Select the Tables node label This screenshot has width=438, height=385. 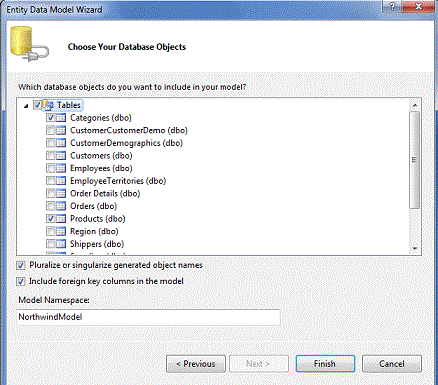(69, 105)
